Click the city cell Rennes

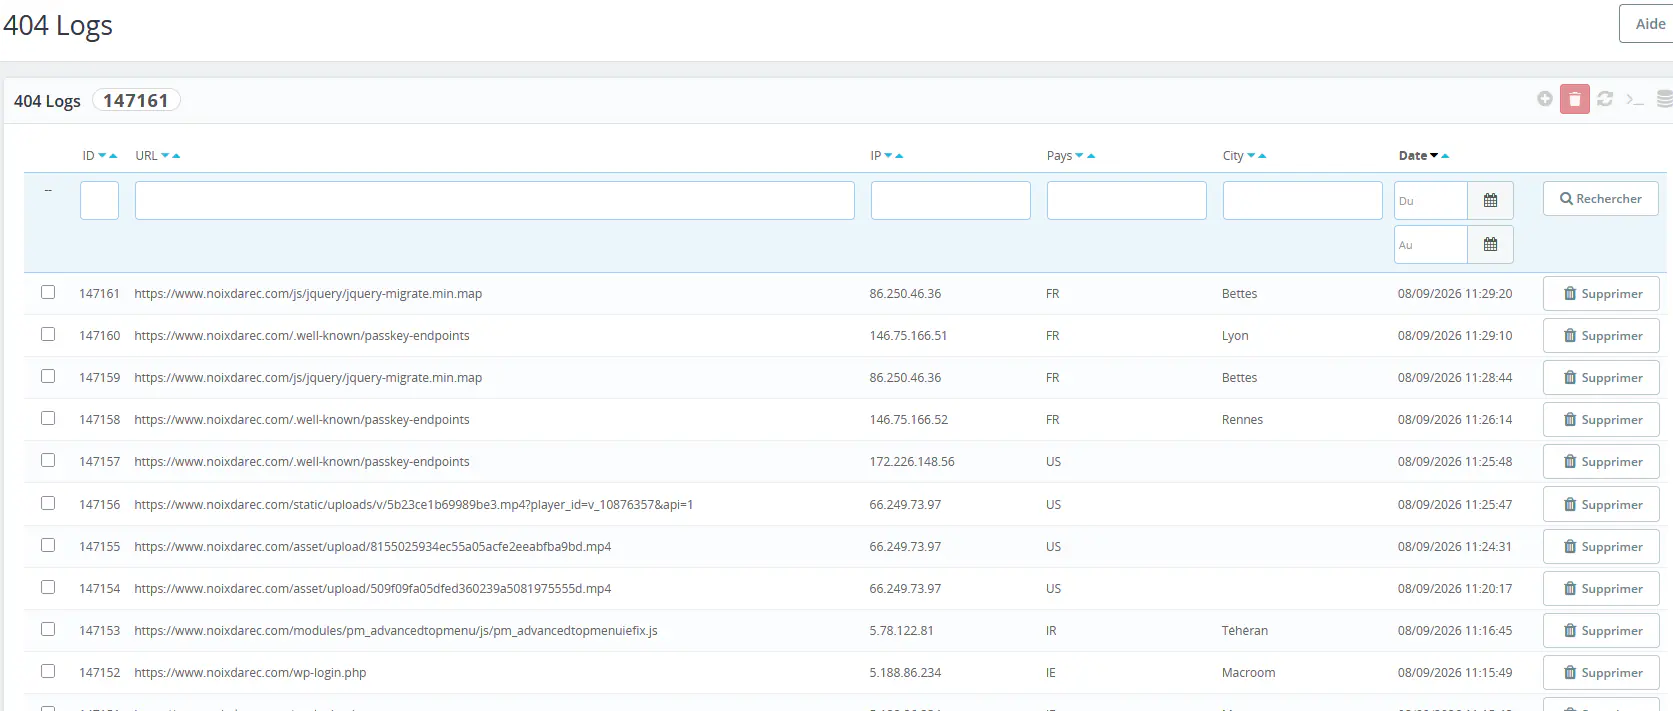[1242, 420]
